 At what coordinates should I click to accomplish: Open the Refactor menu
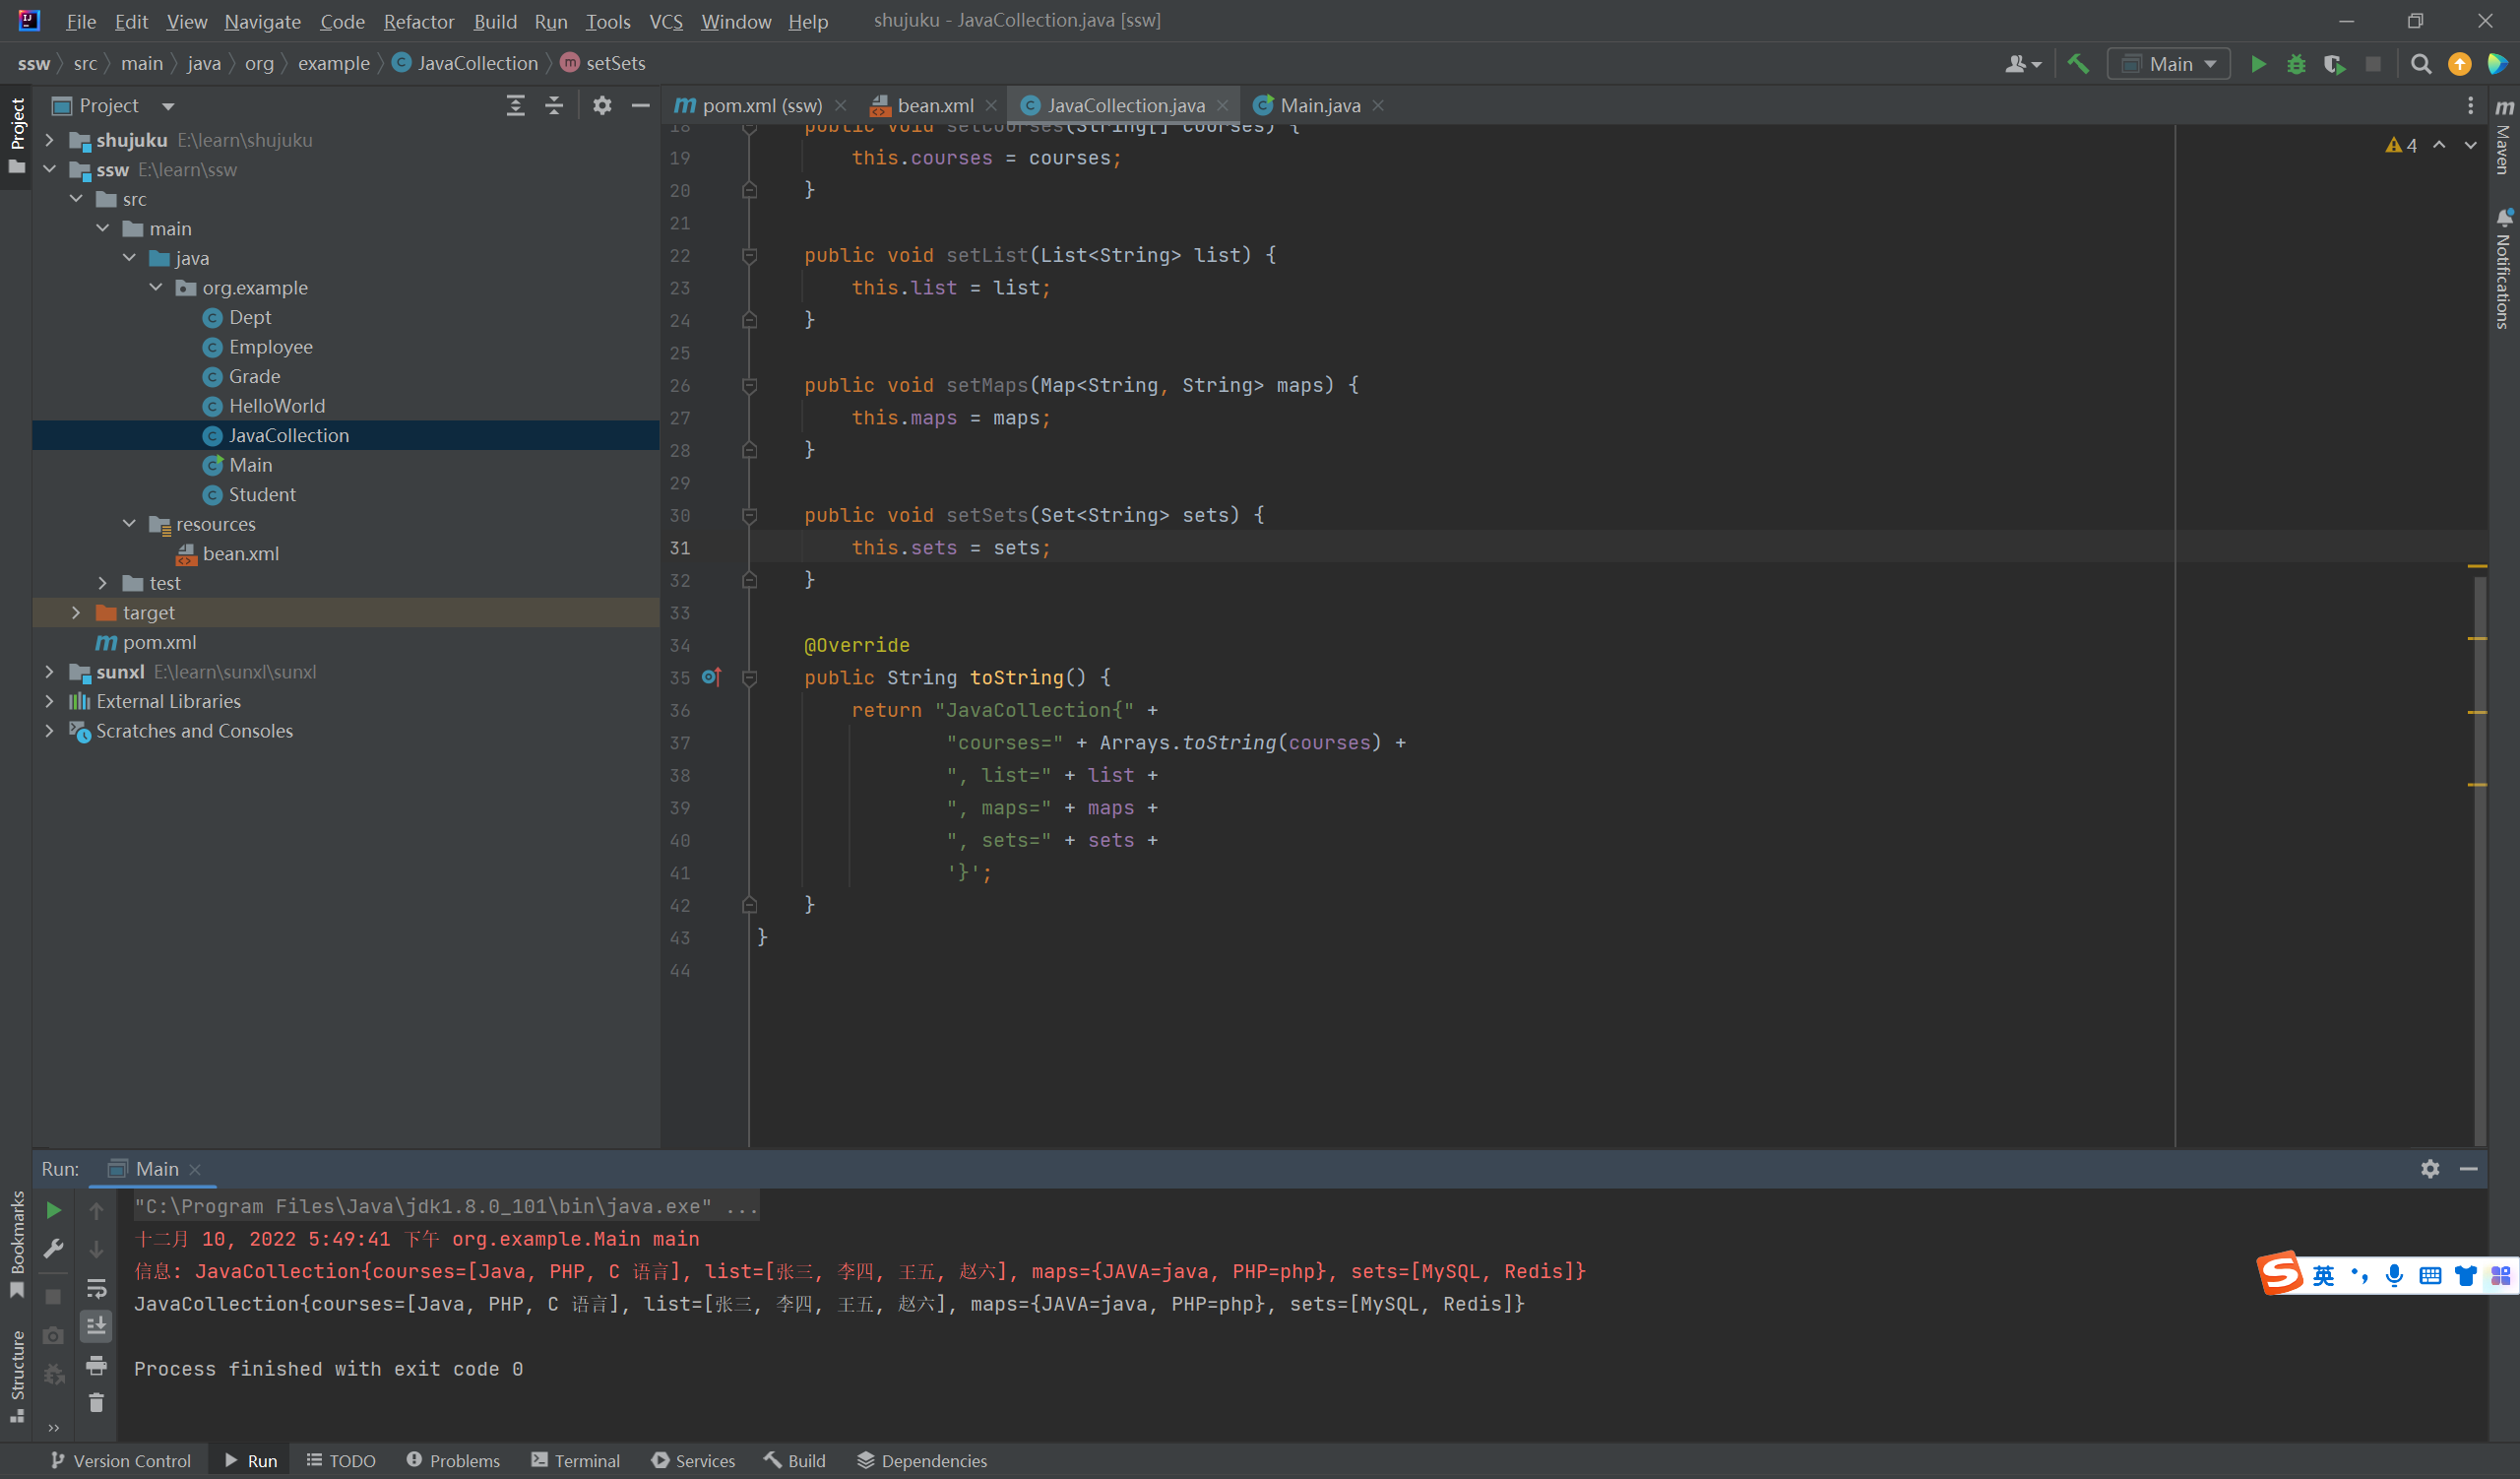tap(418, 21)
